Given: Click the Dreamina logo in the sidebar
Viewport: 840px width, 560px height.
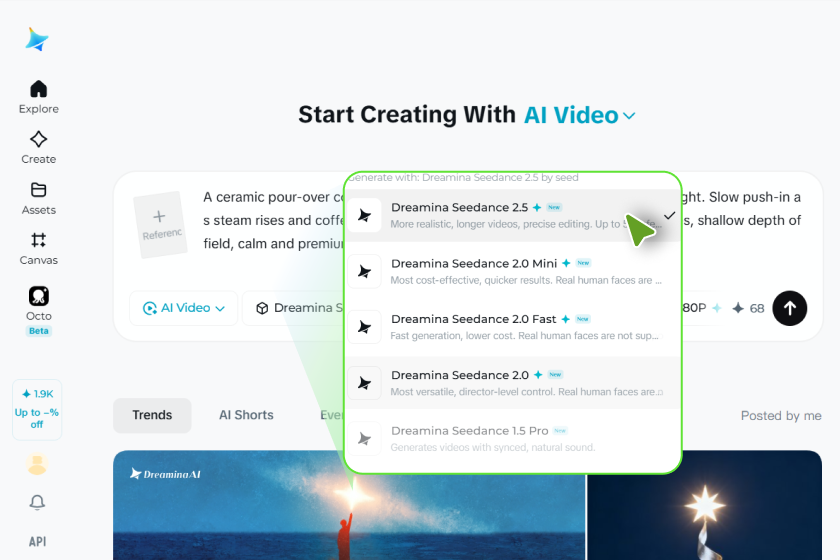Looking at the screenshot, I should 37,39.
